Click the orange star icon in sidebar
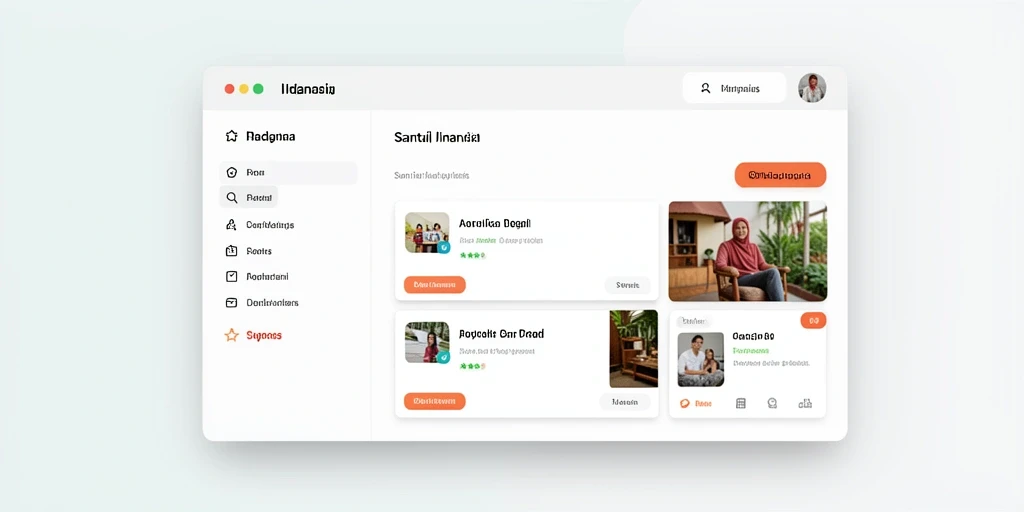 (231, 335)
